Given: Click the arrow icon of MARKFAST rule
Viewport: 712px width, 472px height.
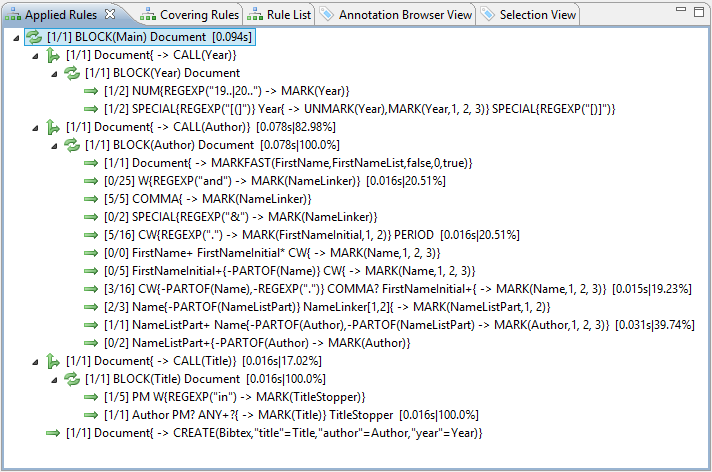Looking at the screenshot, I should [91, 163].
